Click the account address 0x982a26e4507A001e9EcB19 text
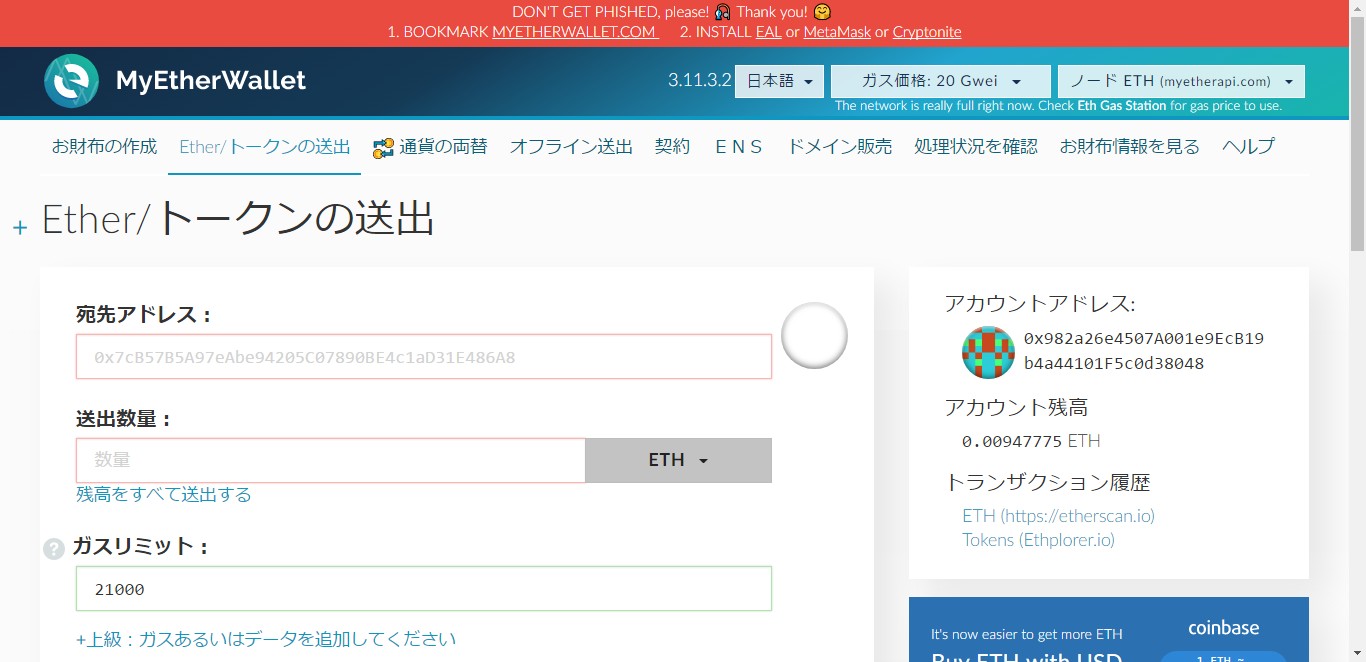Viewport: 1366px width, 662px height. coord(1144,339)
